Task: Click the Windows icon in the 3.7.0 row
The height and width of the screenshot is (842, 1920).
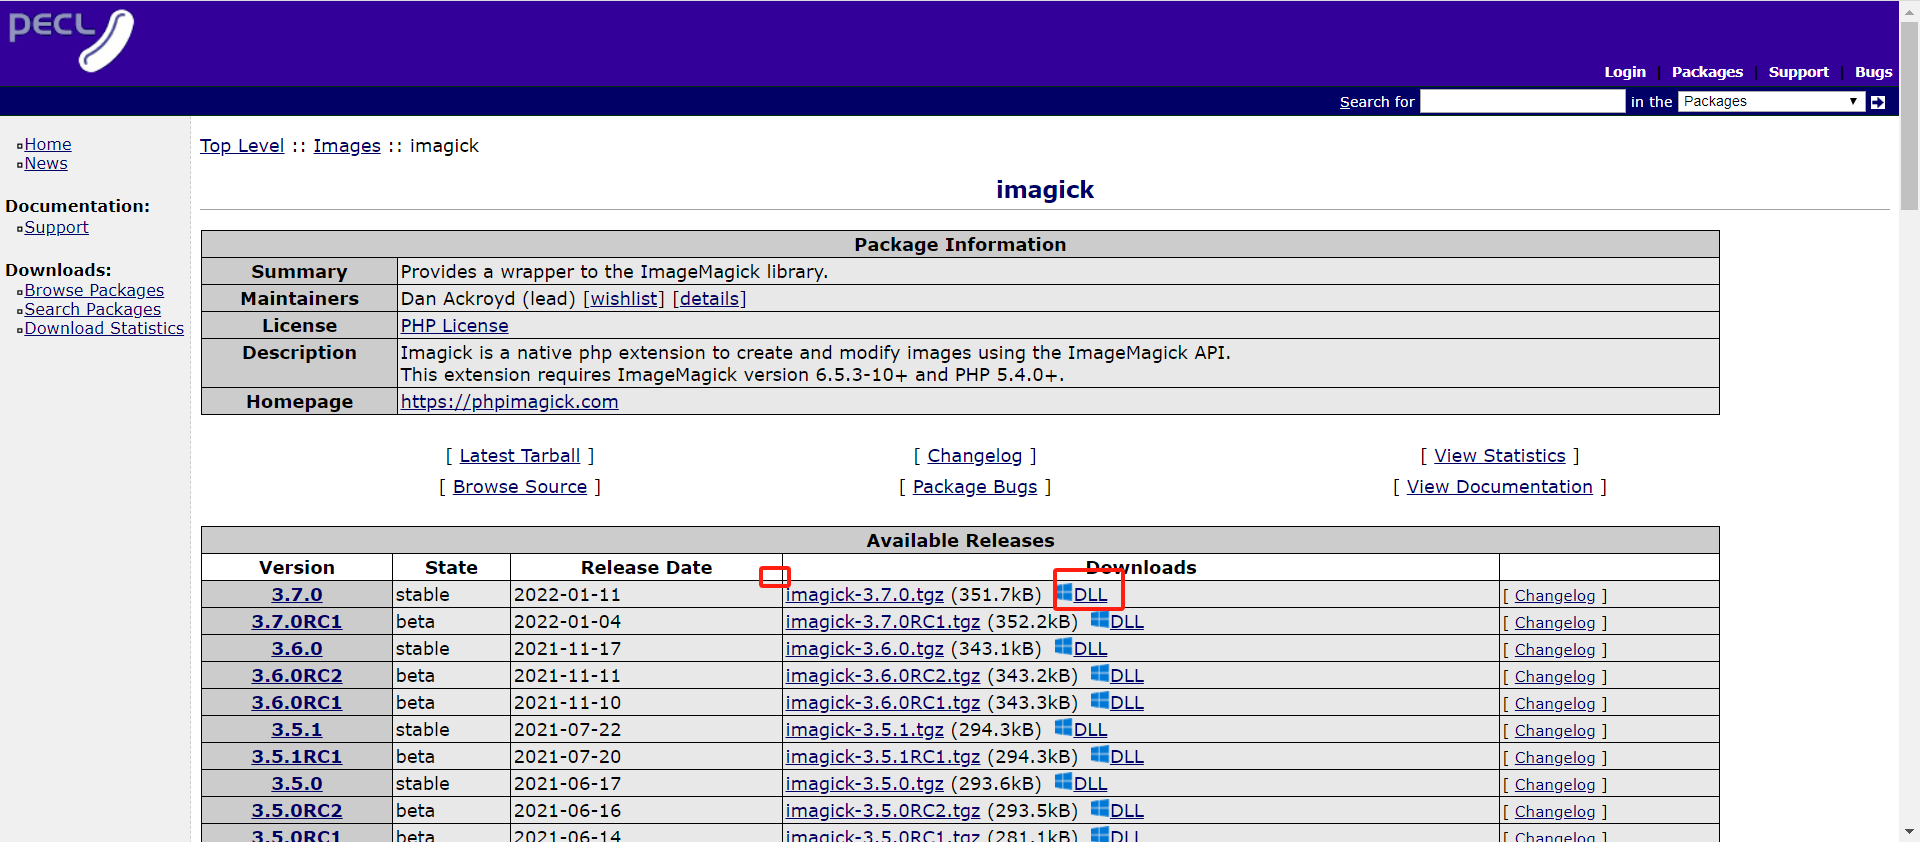Action: (x=1064, y=593)
